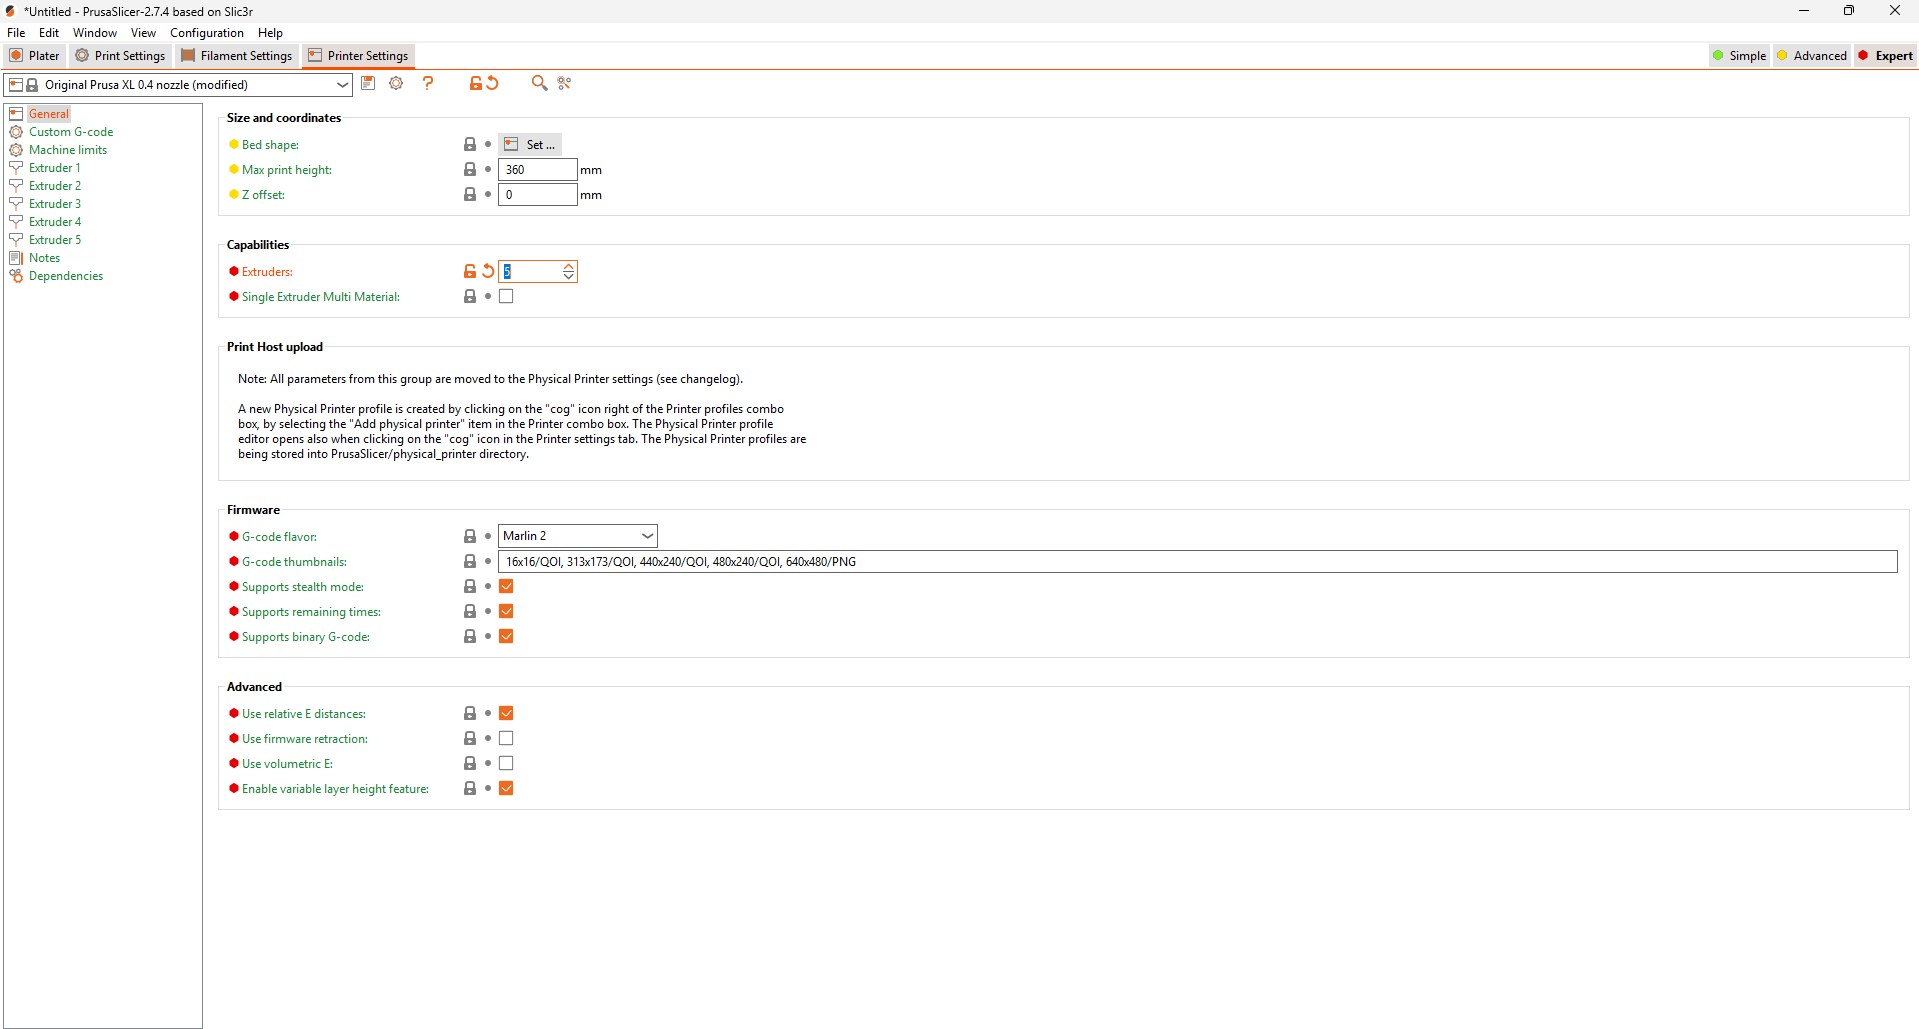This screenshot has width=1919, height=1029.
Task: Toggle the Use firmware retraction checkbox
Action: 506,739
